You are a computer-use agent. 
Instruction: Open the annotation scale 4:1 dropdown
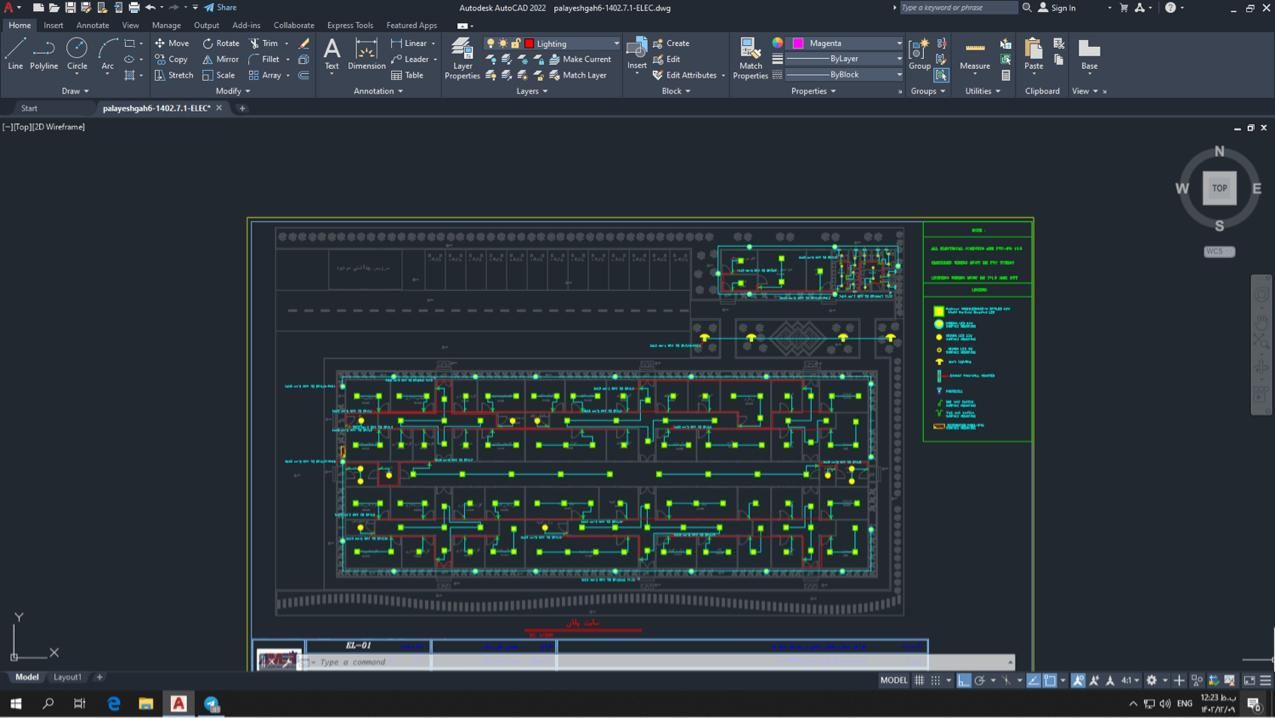pyautogui.click(x=1130, y=680)
